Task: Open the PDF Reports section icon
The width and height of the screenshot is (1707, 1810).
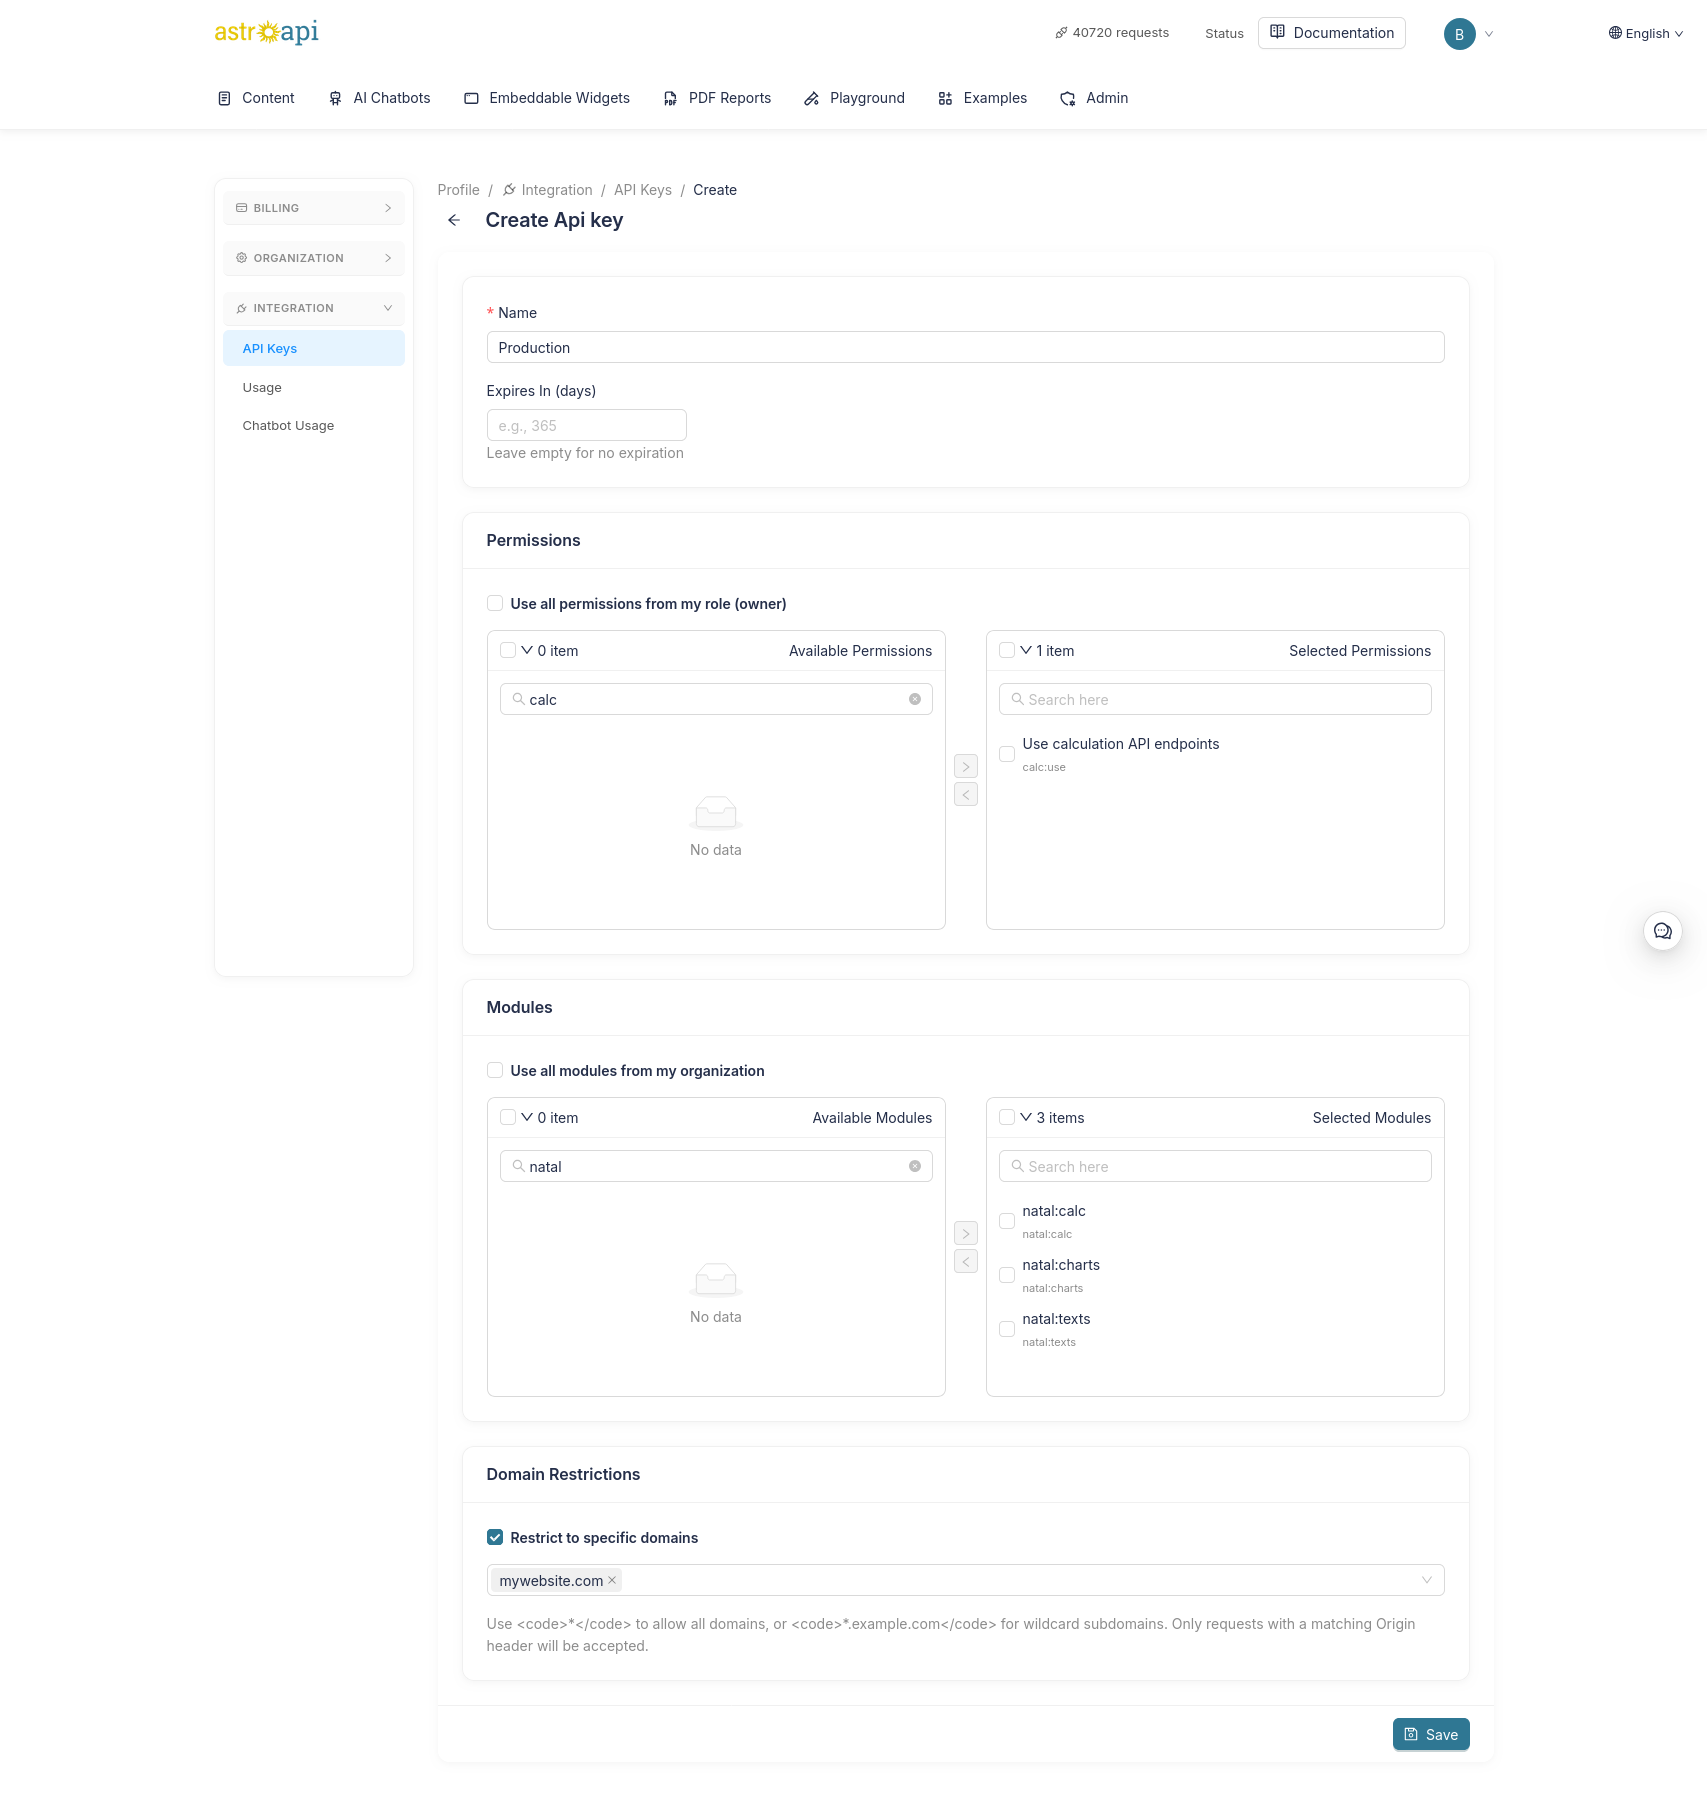Action: [670, 98]
